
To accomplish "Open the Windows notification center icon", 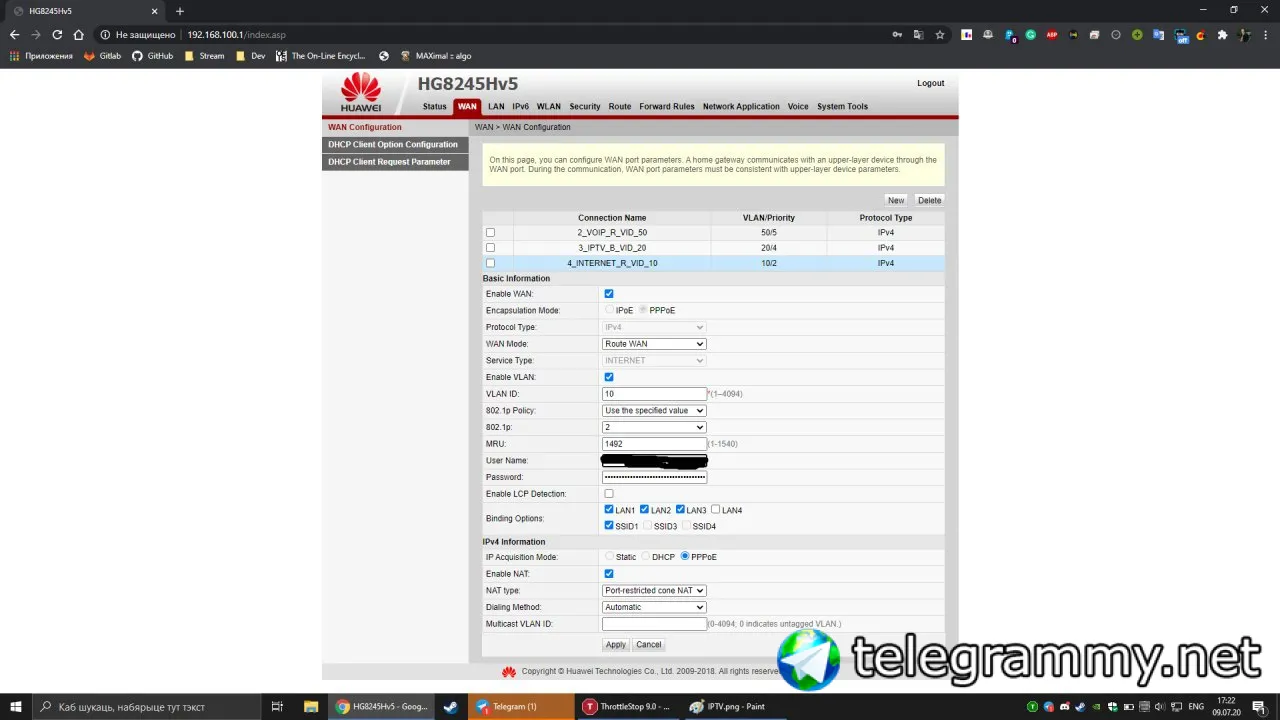I will 1260,707.
